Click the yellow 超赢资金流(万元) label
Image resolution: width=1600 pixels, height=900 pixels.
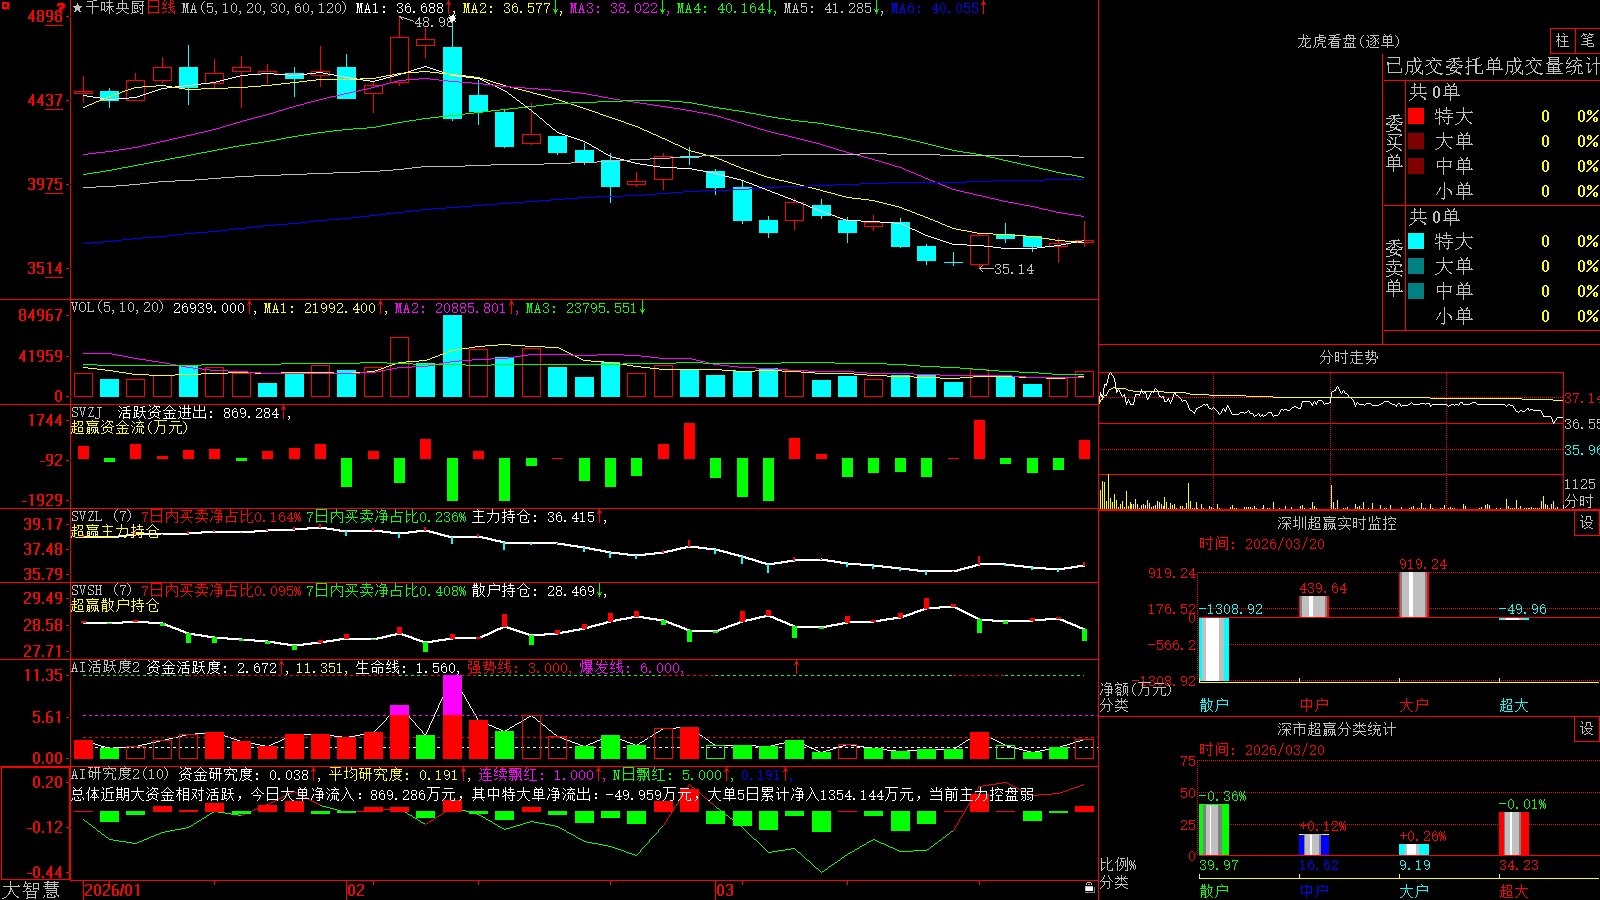(129, 428)
